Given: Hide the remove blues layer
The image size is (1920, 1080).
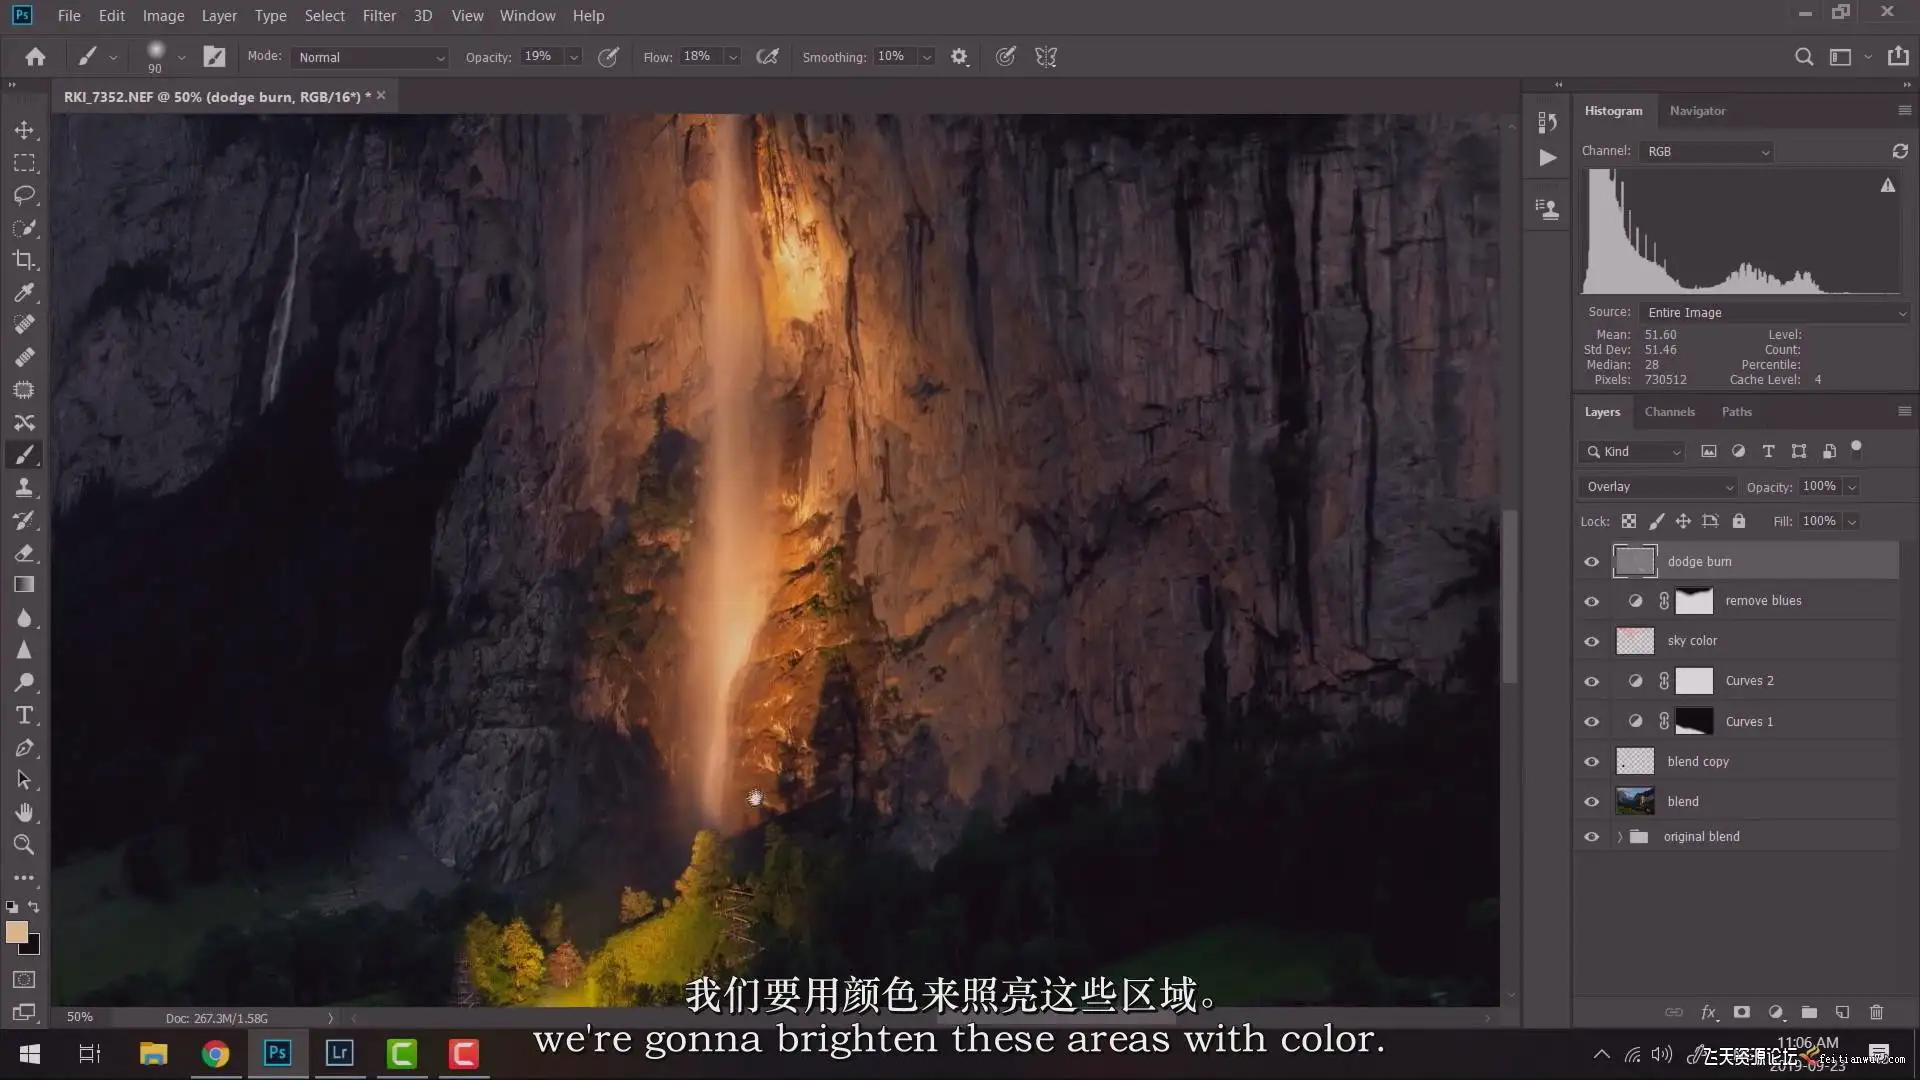Looking at the screenshot, I should click(1591, 601).
